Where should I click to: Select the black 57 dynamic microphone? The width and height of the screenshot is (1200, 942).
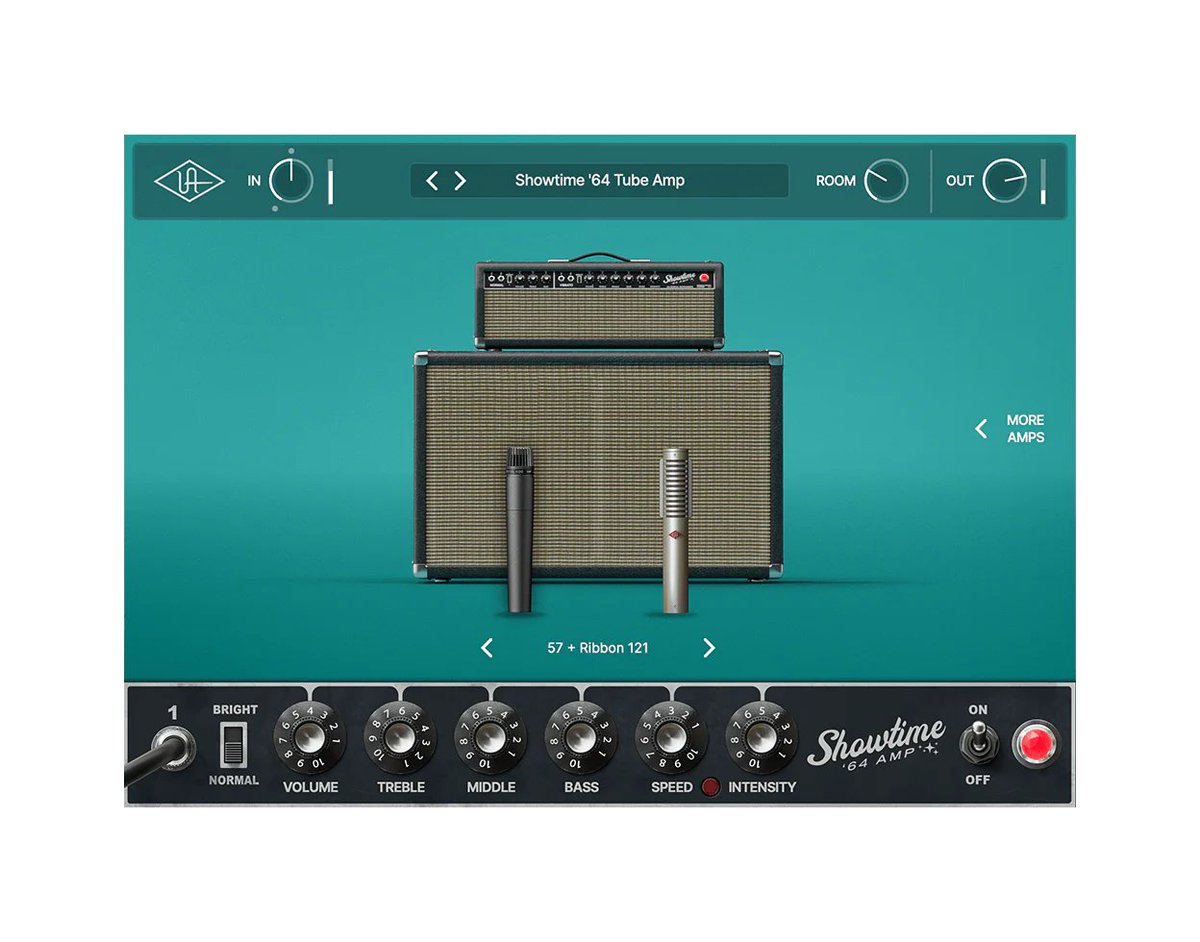tap(518, 530)
